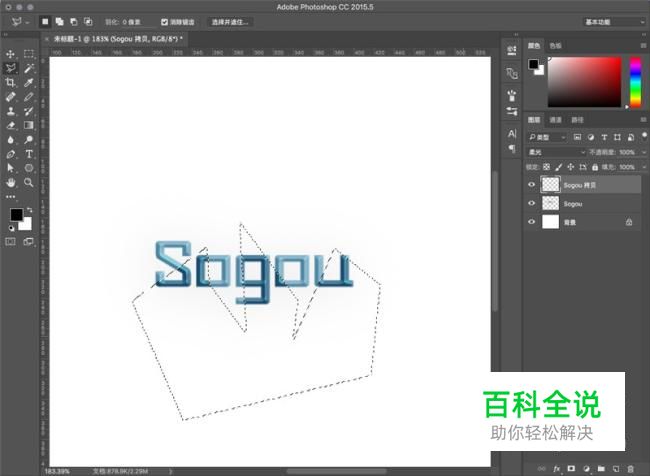
Task: Open the Edit Toolbar three-dots menu
Action: (11, 197)
